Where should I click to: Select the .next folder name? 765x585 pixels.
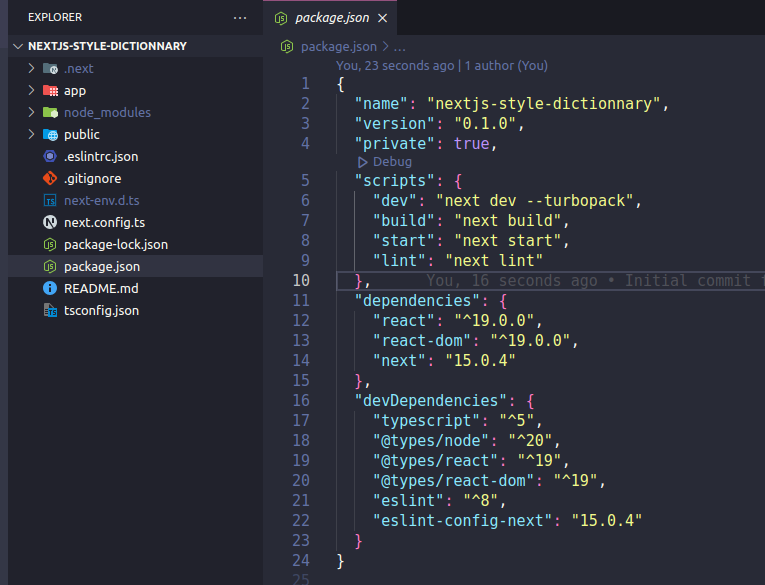(79, 69)
